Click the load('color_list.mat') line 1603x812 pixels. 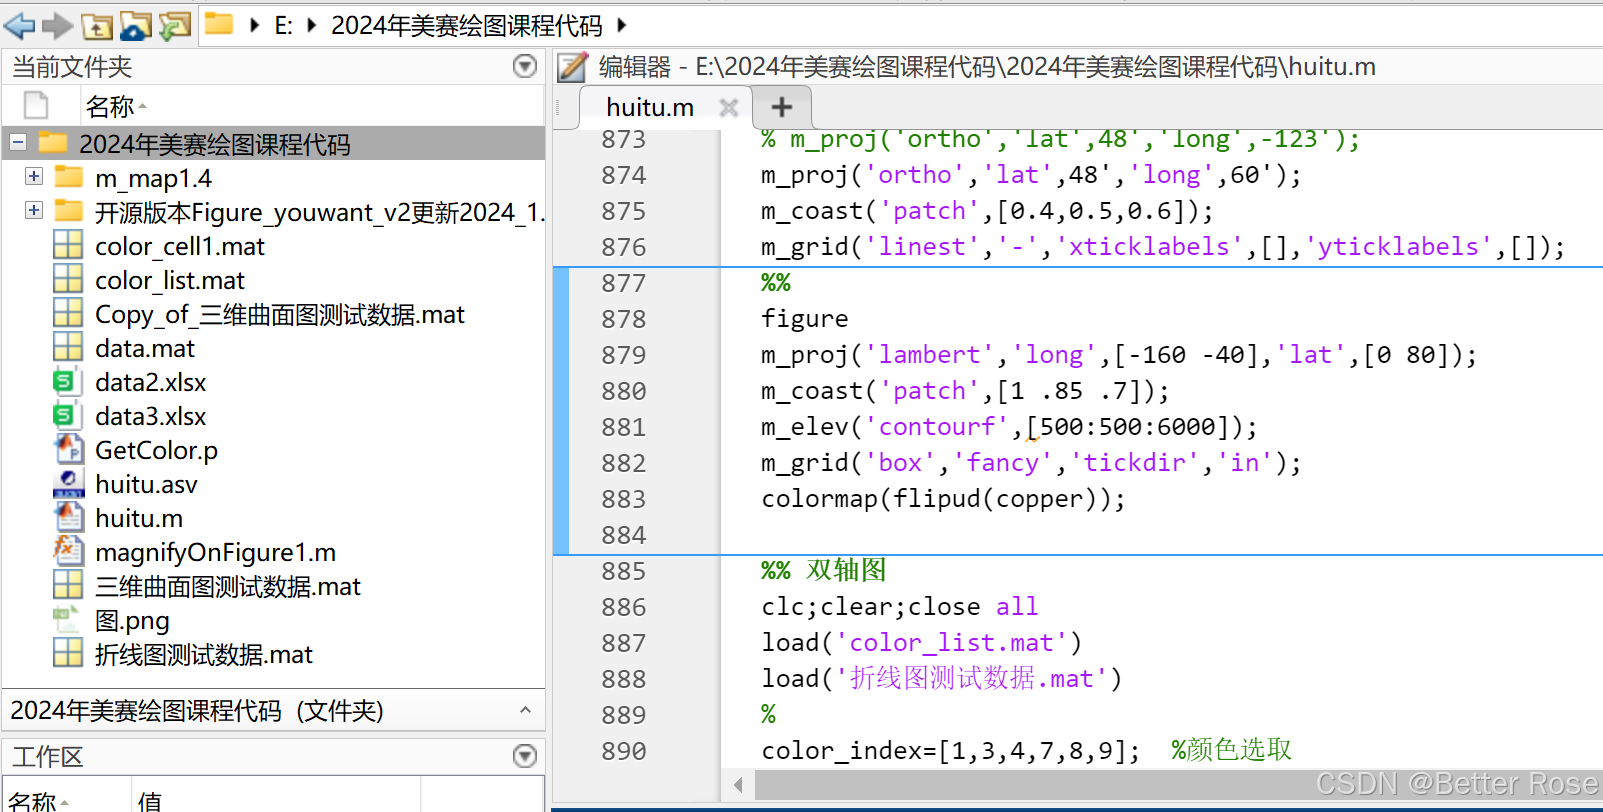(x=921, y=643)
